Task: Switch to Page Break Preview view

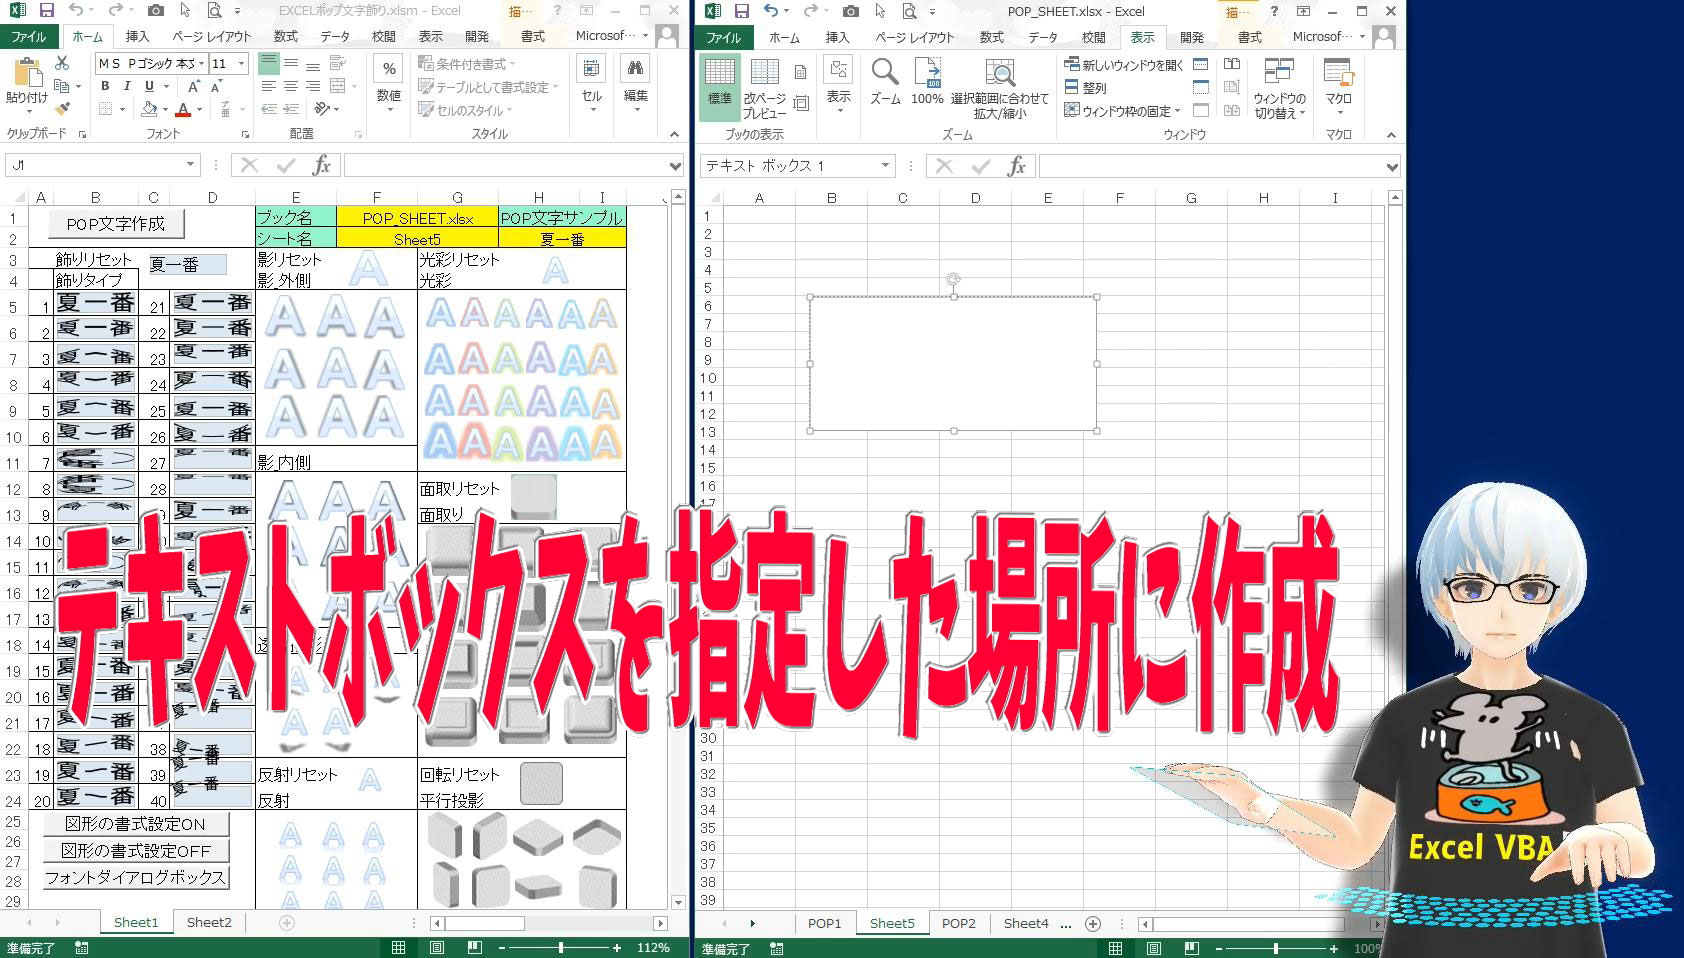Action: tap(765, 88)
